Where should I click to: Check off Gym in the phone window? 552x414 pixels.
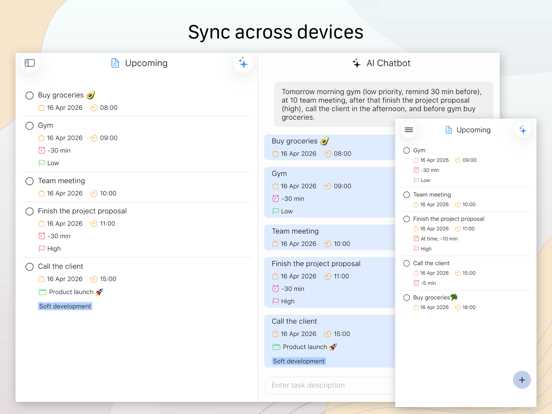(x=407, y=150)
